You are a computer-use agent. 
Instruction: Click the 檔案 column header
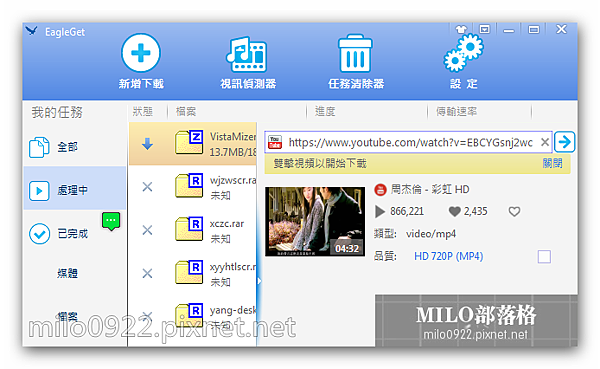186,111
